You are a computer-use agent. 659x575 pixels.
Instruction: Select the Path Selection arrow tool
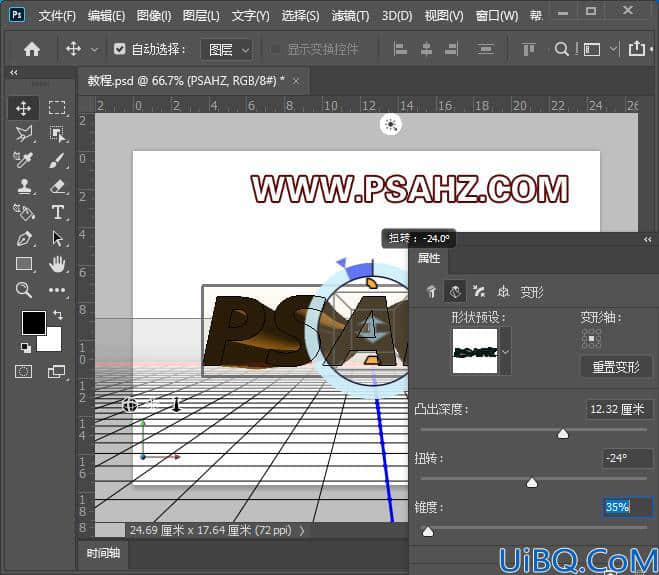point(57,238)
